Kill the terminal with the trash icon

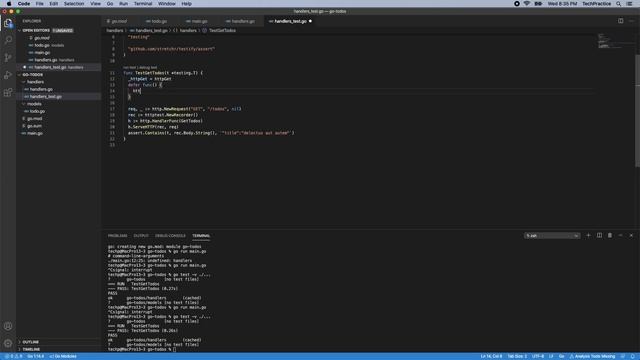(610, 236)
